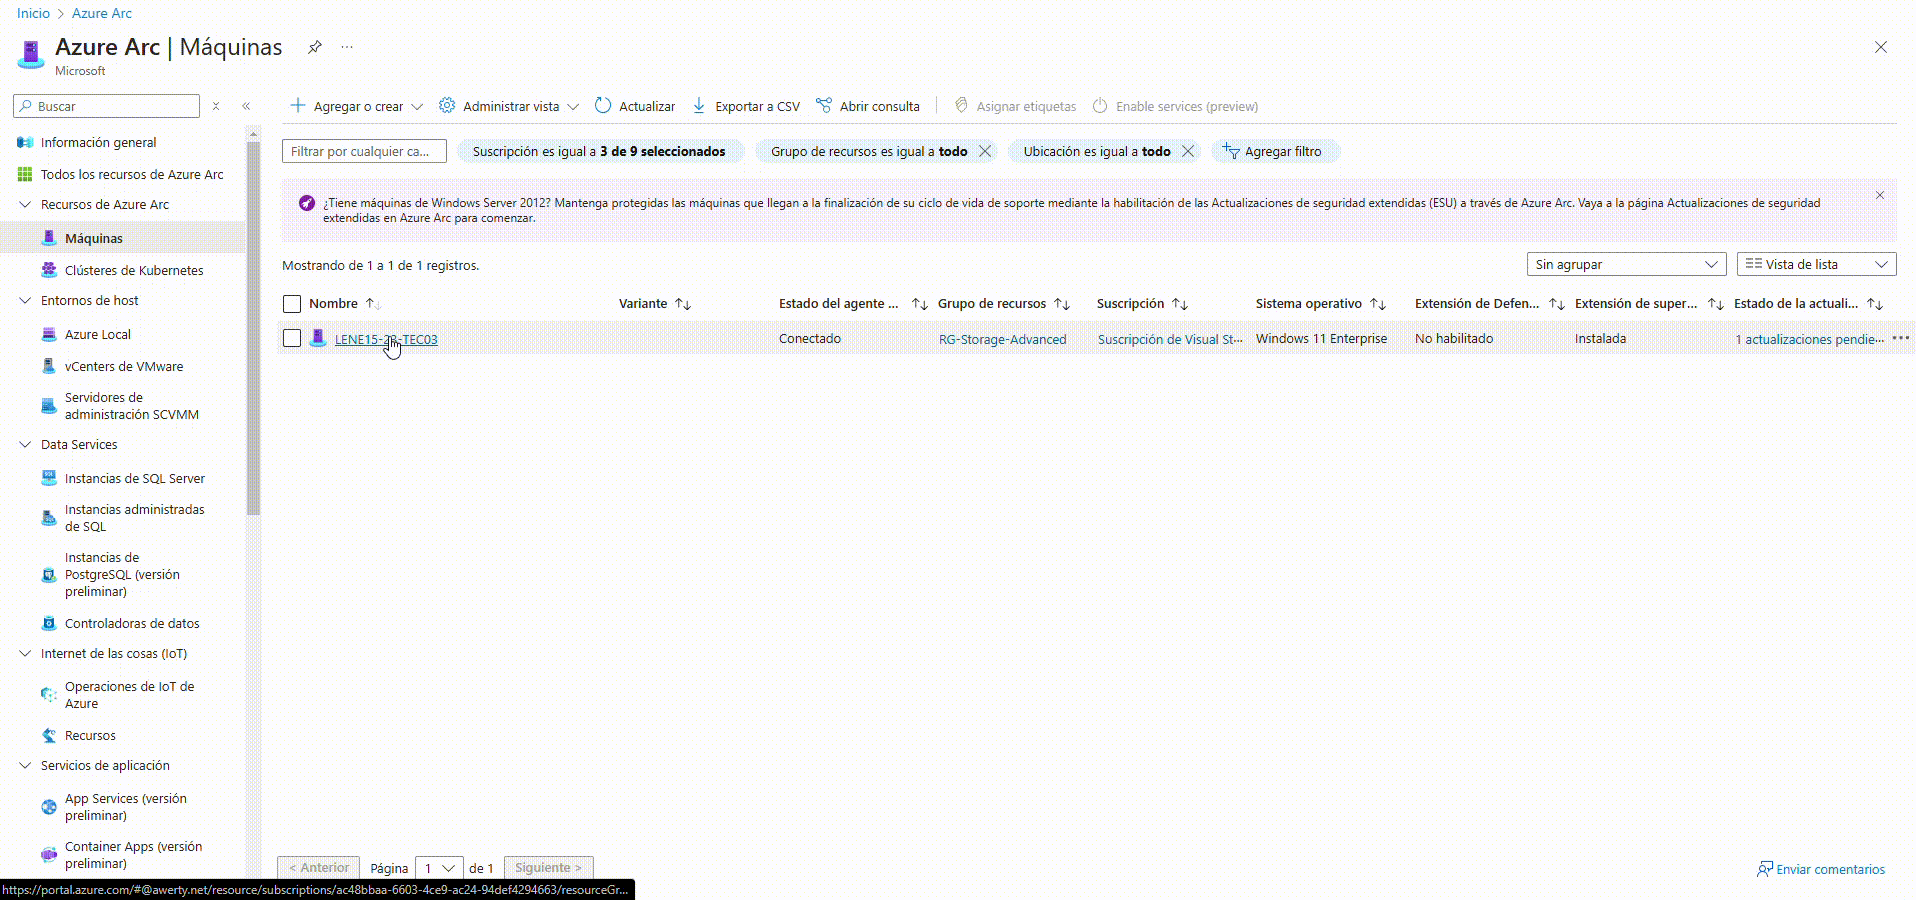Click Agregar o crear plus icon
The image size is (1916, 900).
[x=297, y=105]
